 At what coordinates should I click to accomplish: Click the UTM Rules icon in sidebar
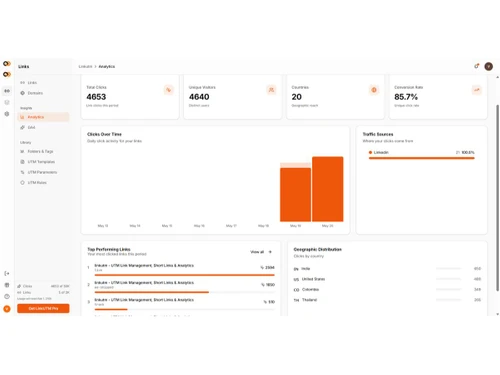[22, 183]
